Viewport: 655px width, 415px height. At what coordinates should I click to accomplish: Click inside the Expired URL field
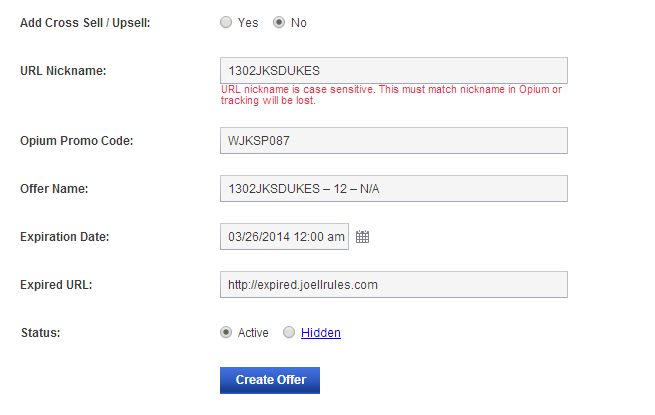(394, 285)
